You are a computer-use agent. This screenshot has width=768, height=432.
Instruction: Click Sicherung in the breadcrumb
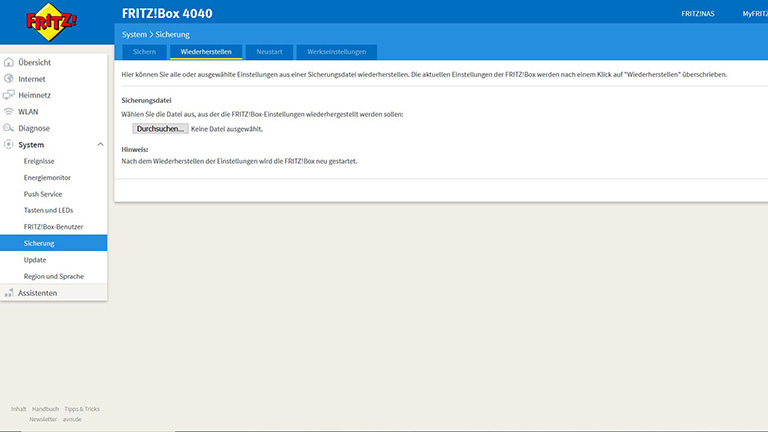[x=172, y=34]
